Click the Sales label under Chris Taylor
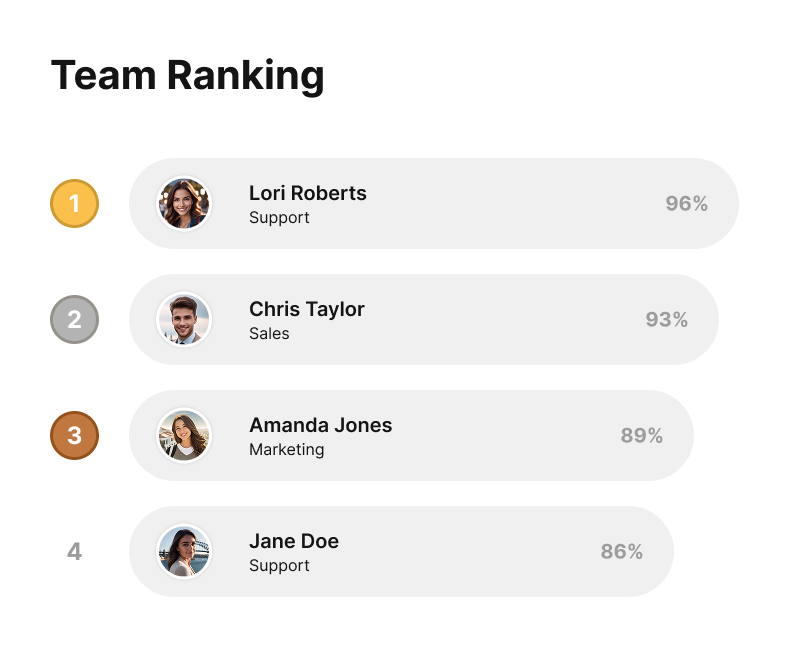Viewport: 789px width, 658px height. [269, 334]
